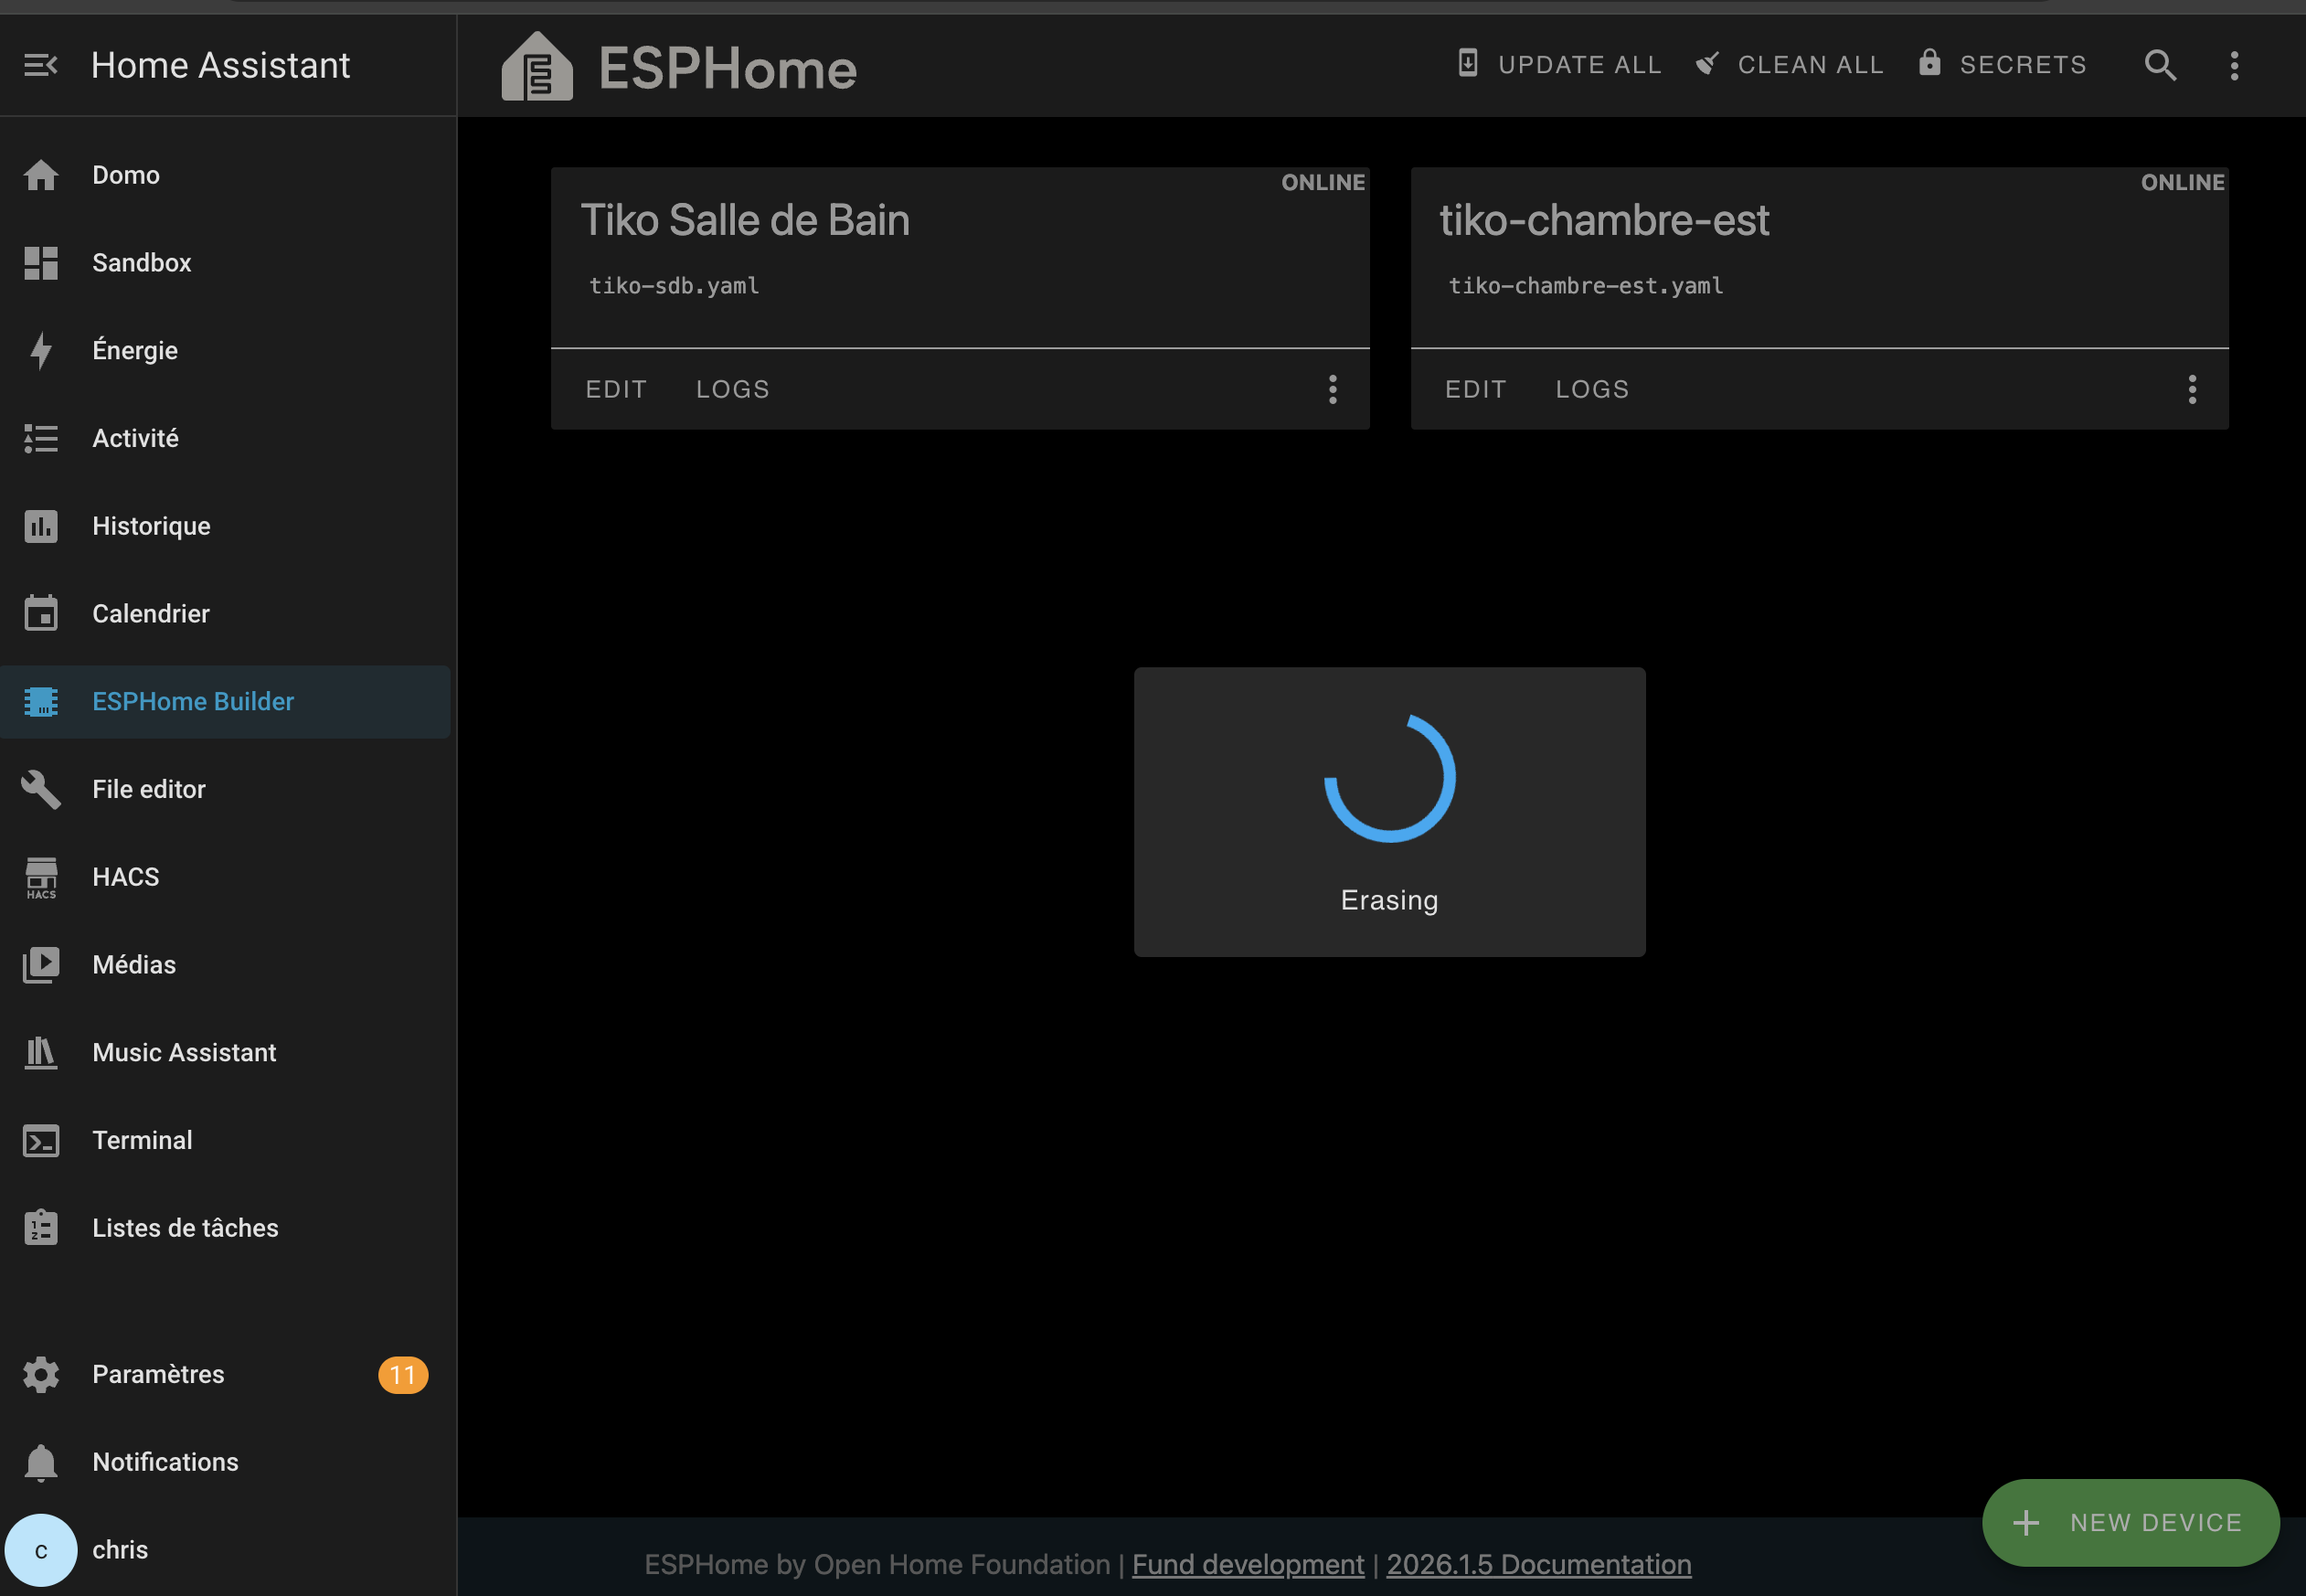Open Music Assistant in sidebar
This screenshot has height=1596, width=2306.
pos(184,1052)
